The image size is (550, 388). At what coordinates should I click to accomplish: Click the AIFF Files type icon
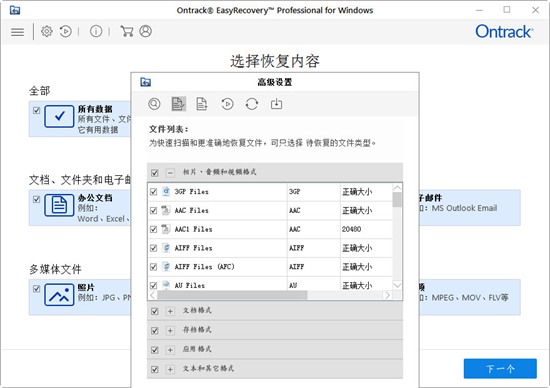point(166,248)
